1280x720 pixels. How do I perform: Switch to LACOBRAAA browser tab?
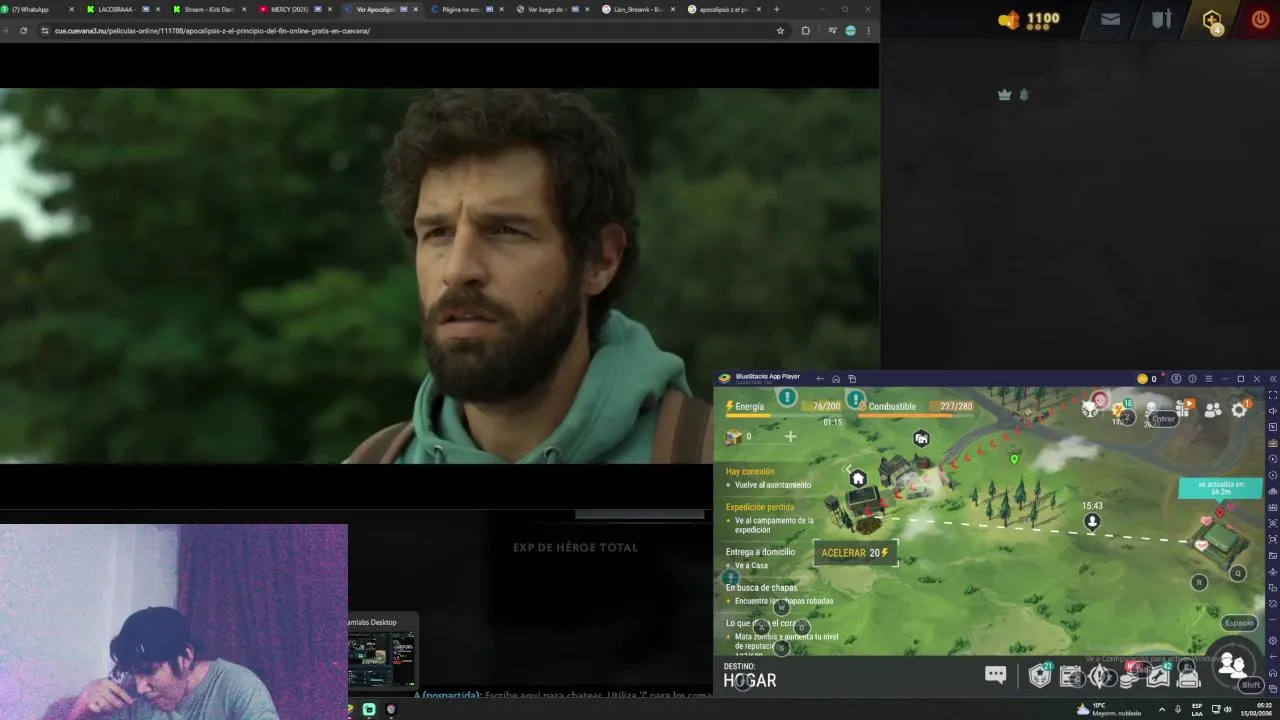[x=124, y=9]
